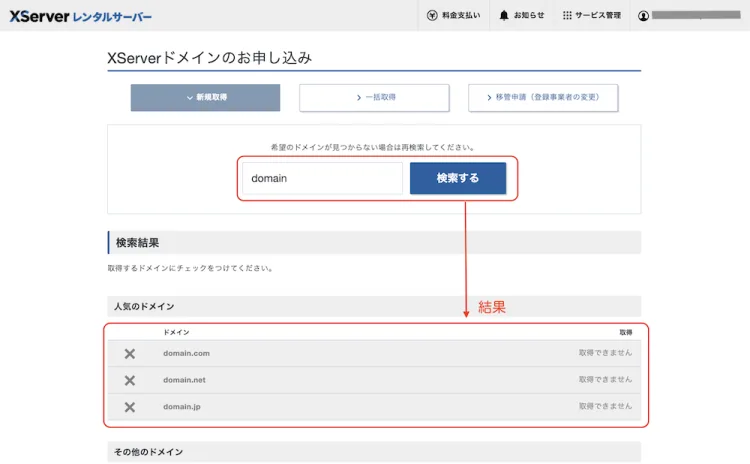Screen dimensions: 750x464
Task: Click the 希望のドメインが見つからない場合 hint text
Action: 373,147
